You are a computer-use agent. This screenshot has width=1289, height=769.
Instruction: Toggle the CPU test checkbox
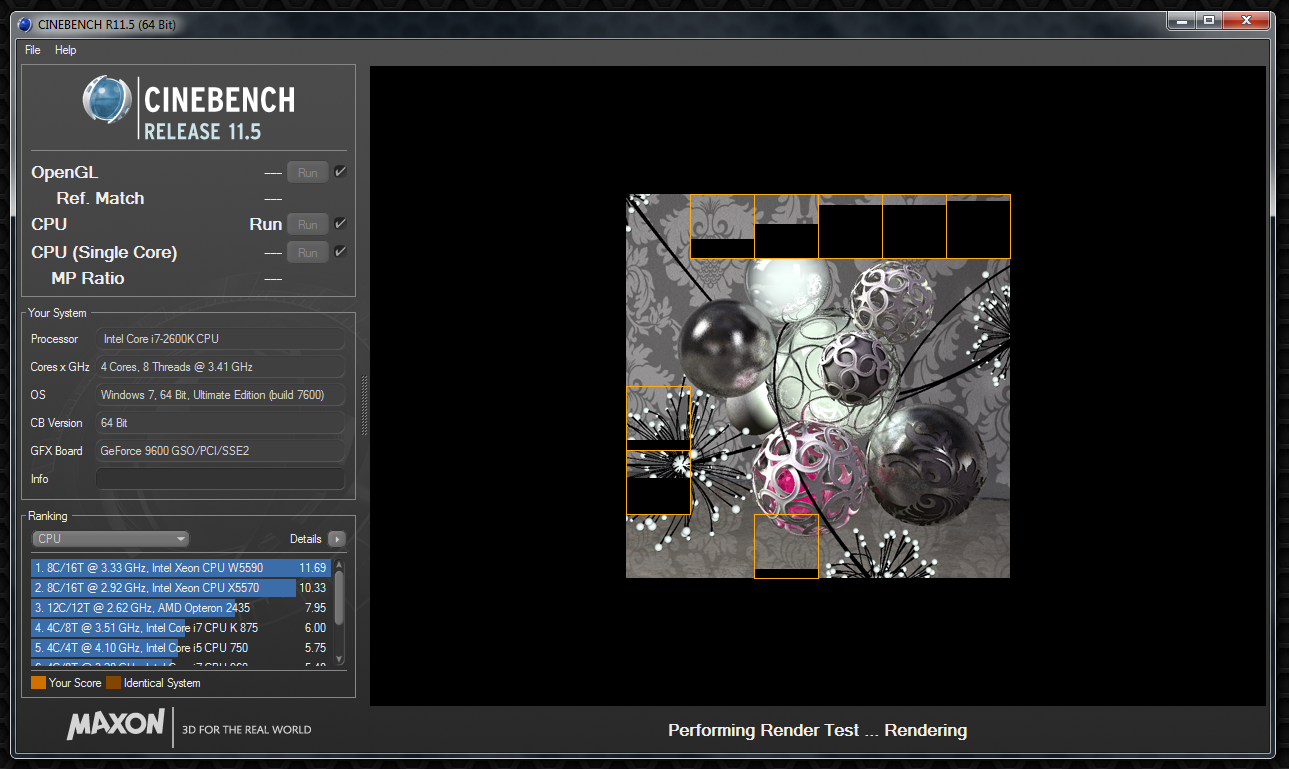tap(340, 224)
